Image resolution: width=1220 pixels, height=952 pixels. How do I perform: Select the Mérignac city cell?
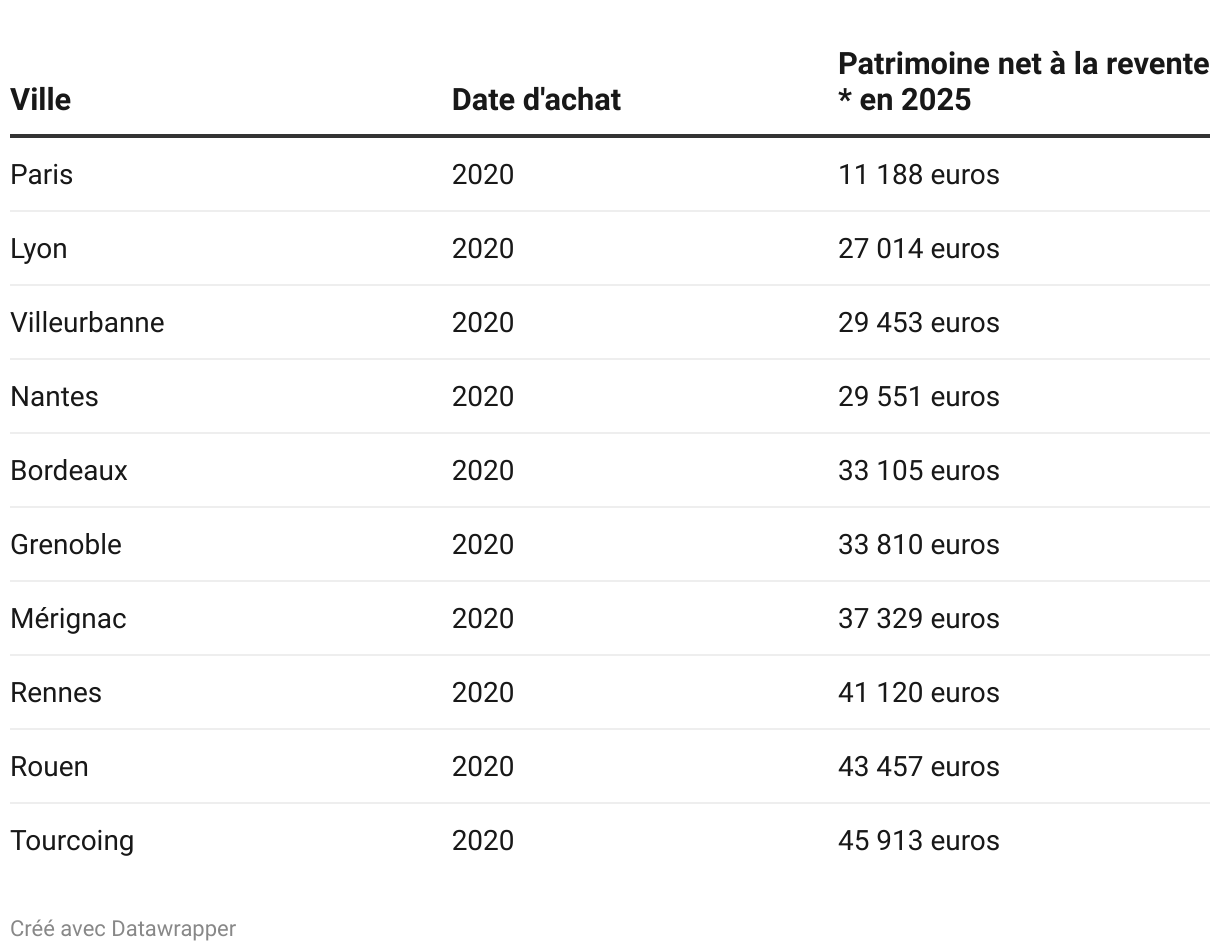69,618
